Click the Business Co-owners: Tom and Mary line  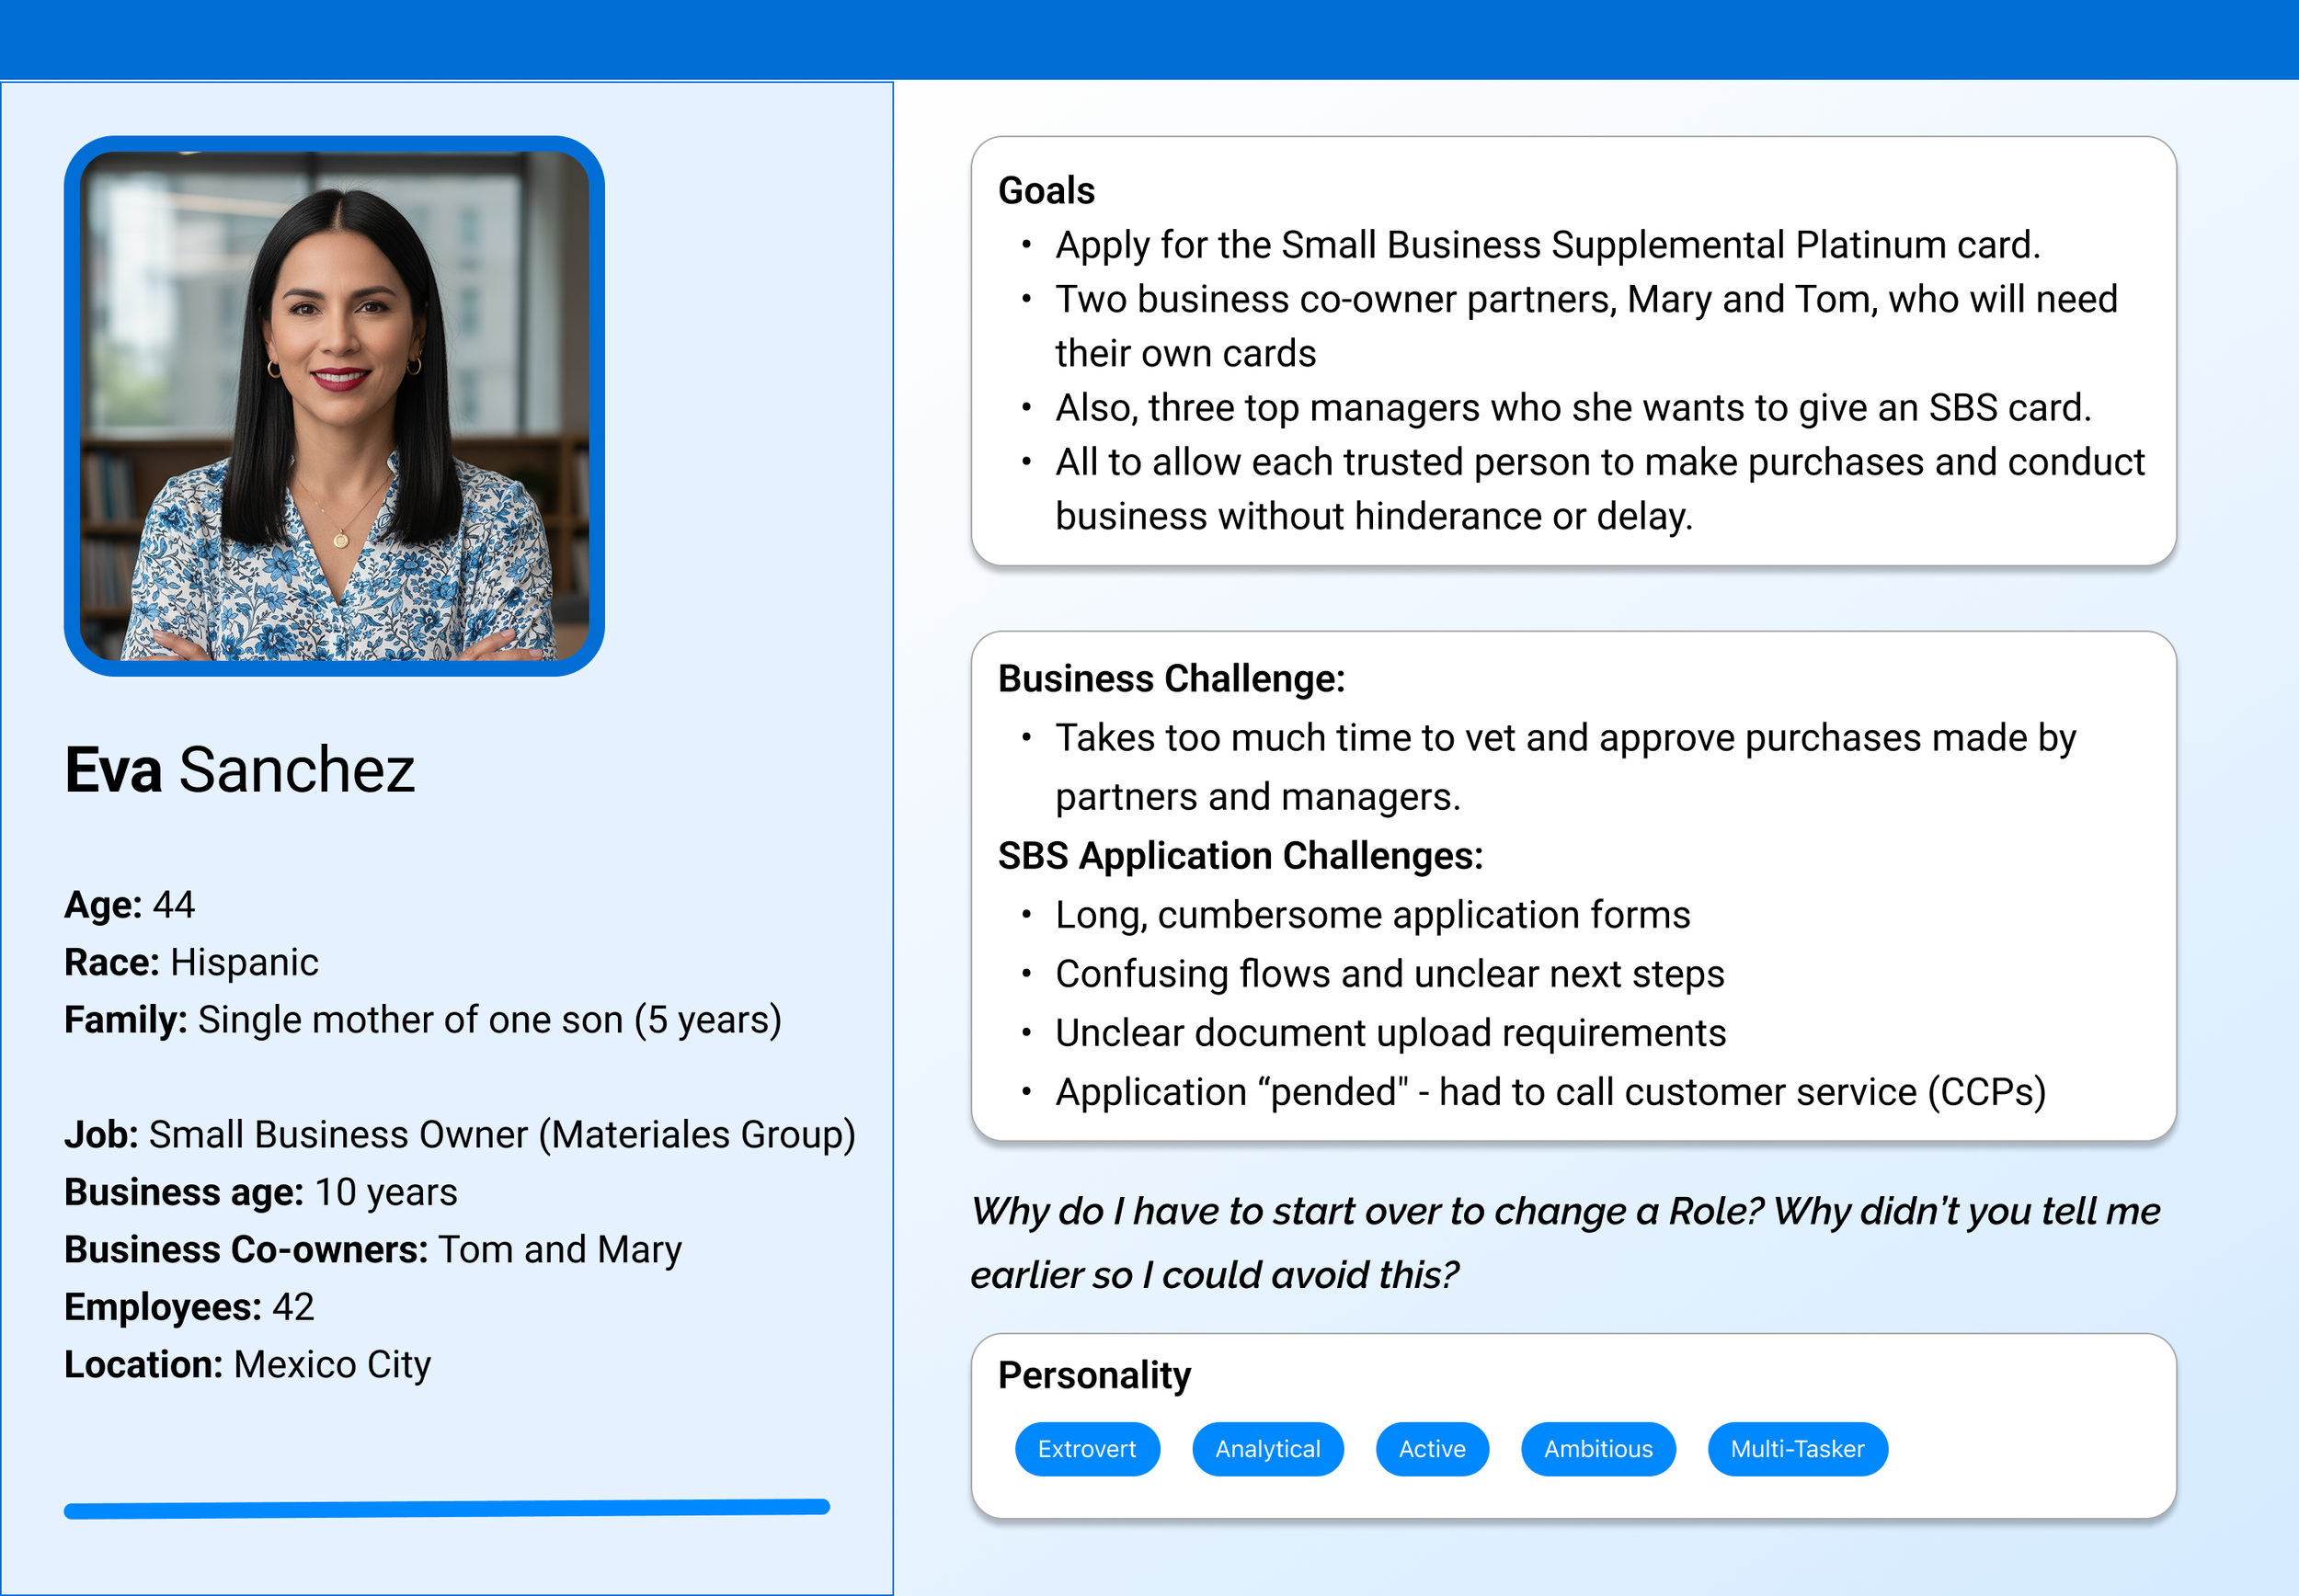372,1249
